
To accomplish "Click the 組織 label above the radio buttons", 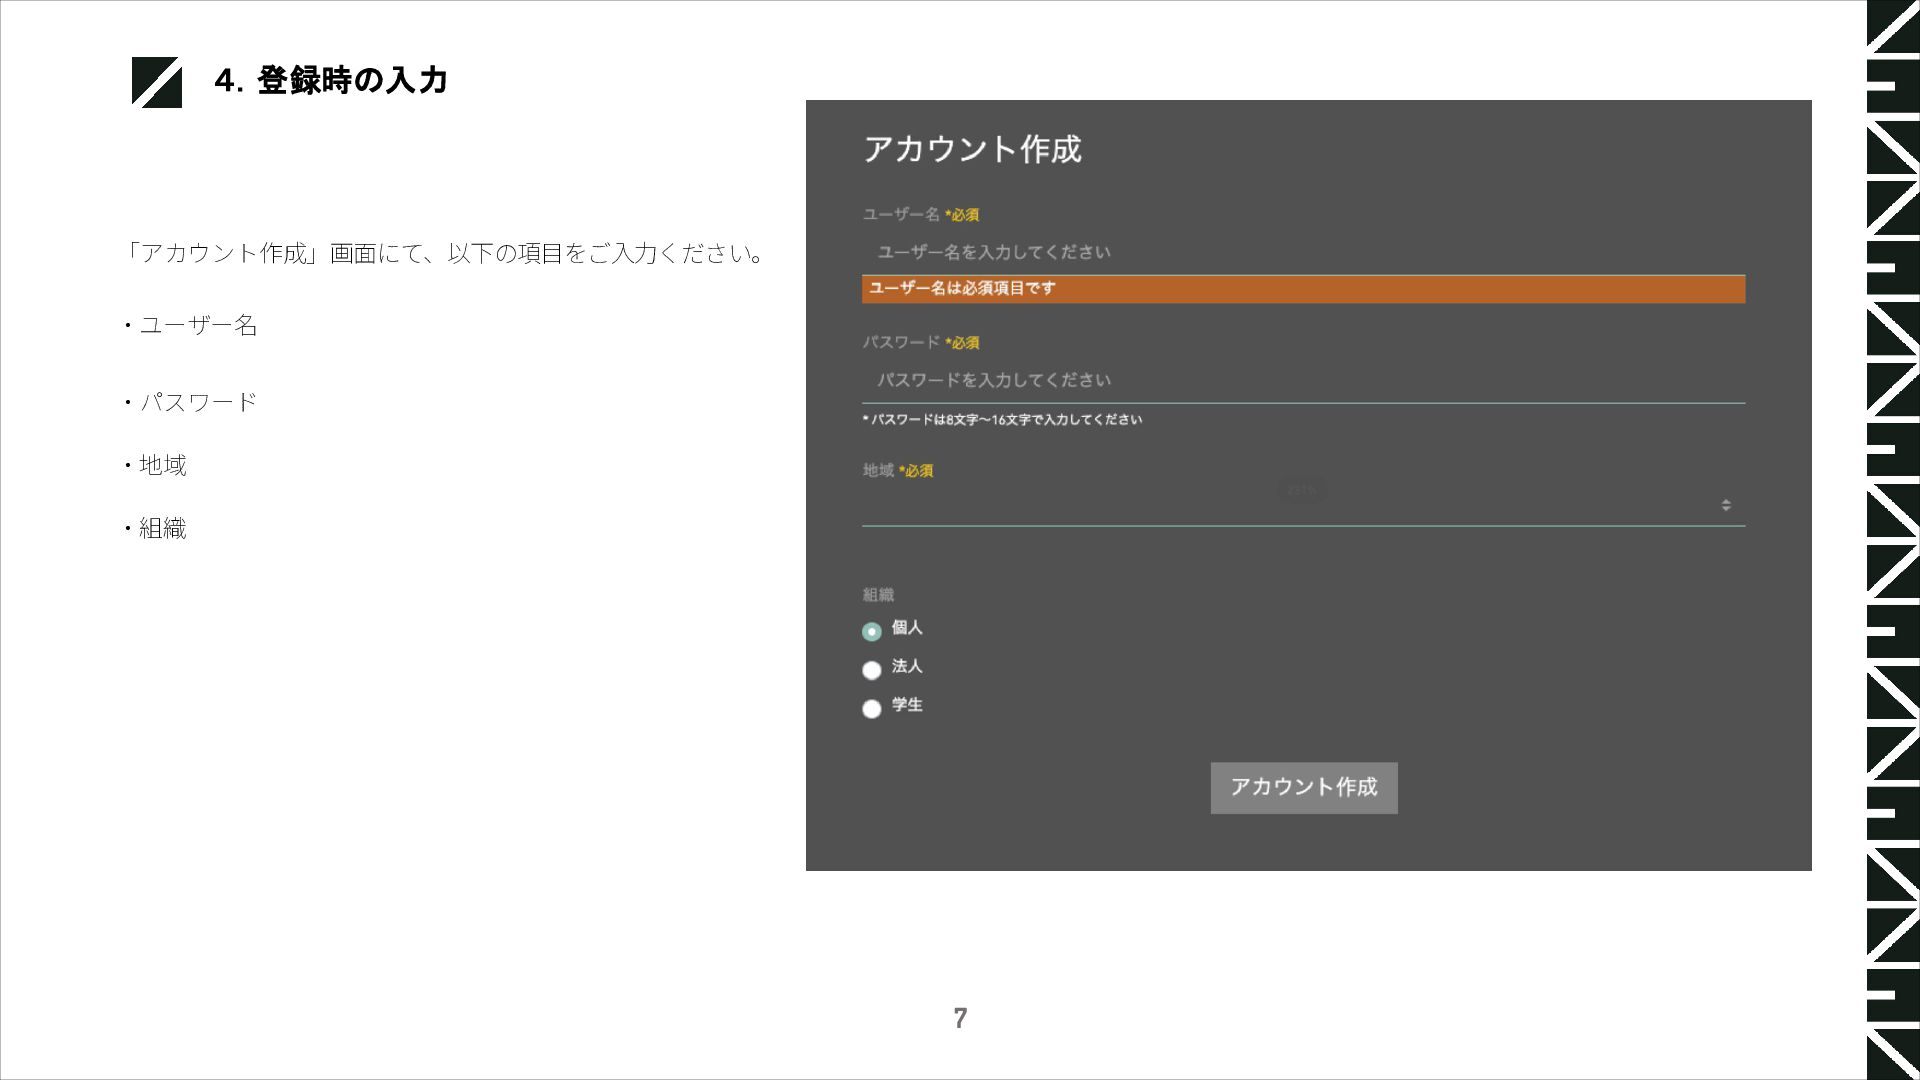I will (x=878, y=595).
